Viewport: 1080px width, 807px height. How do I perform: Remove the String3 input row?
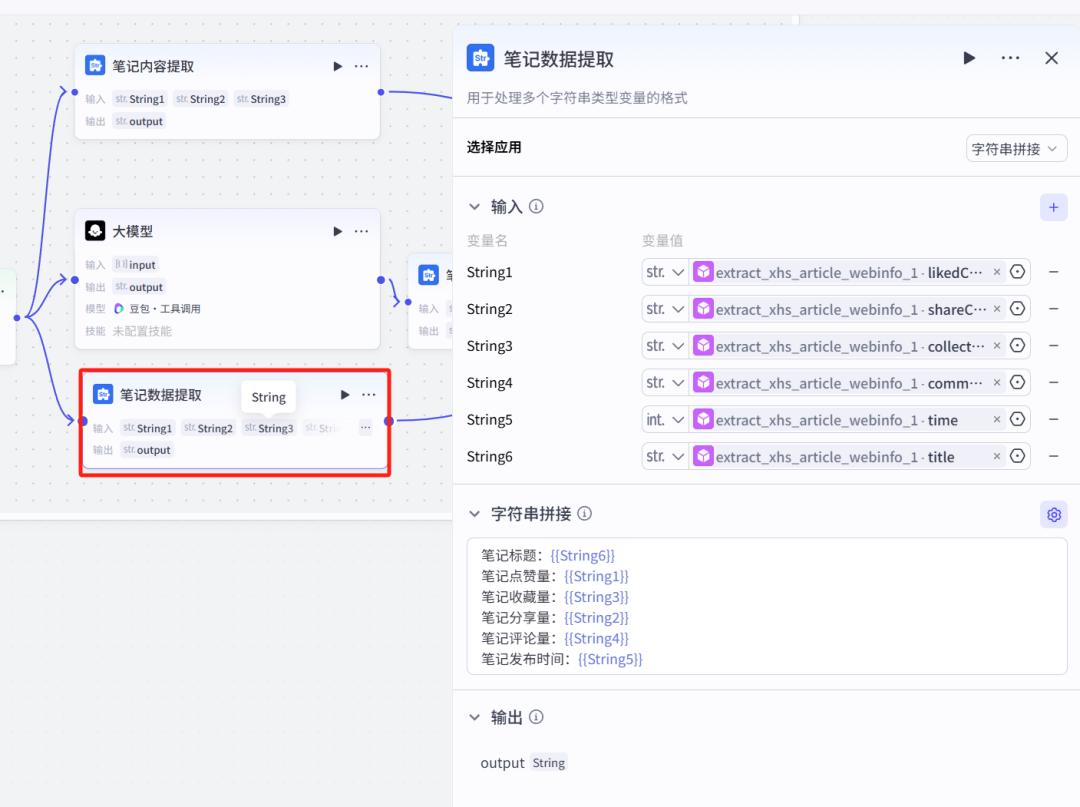tap(1053, 346)
